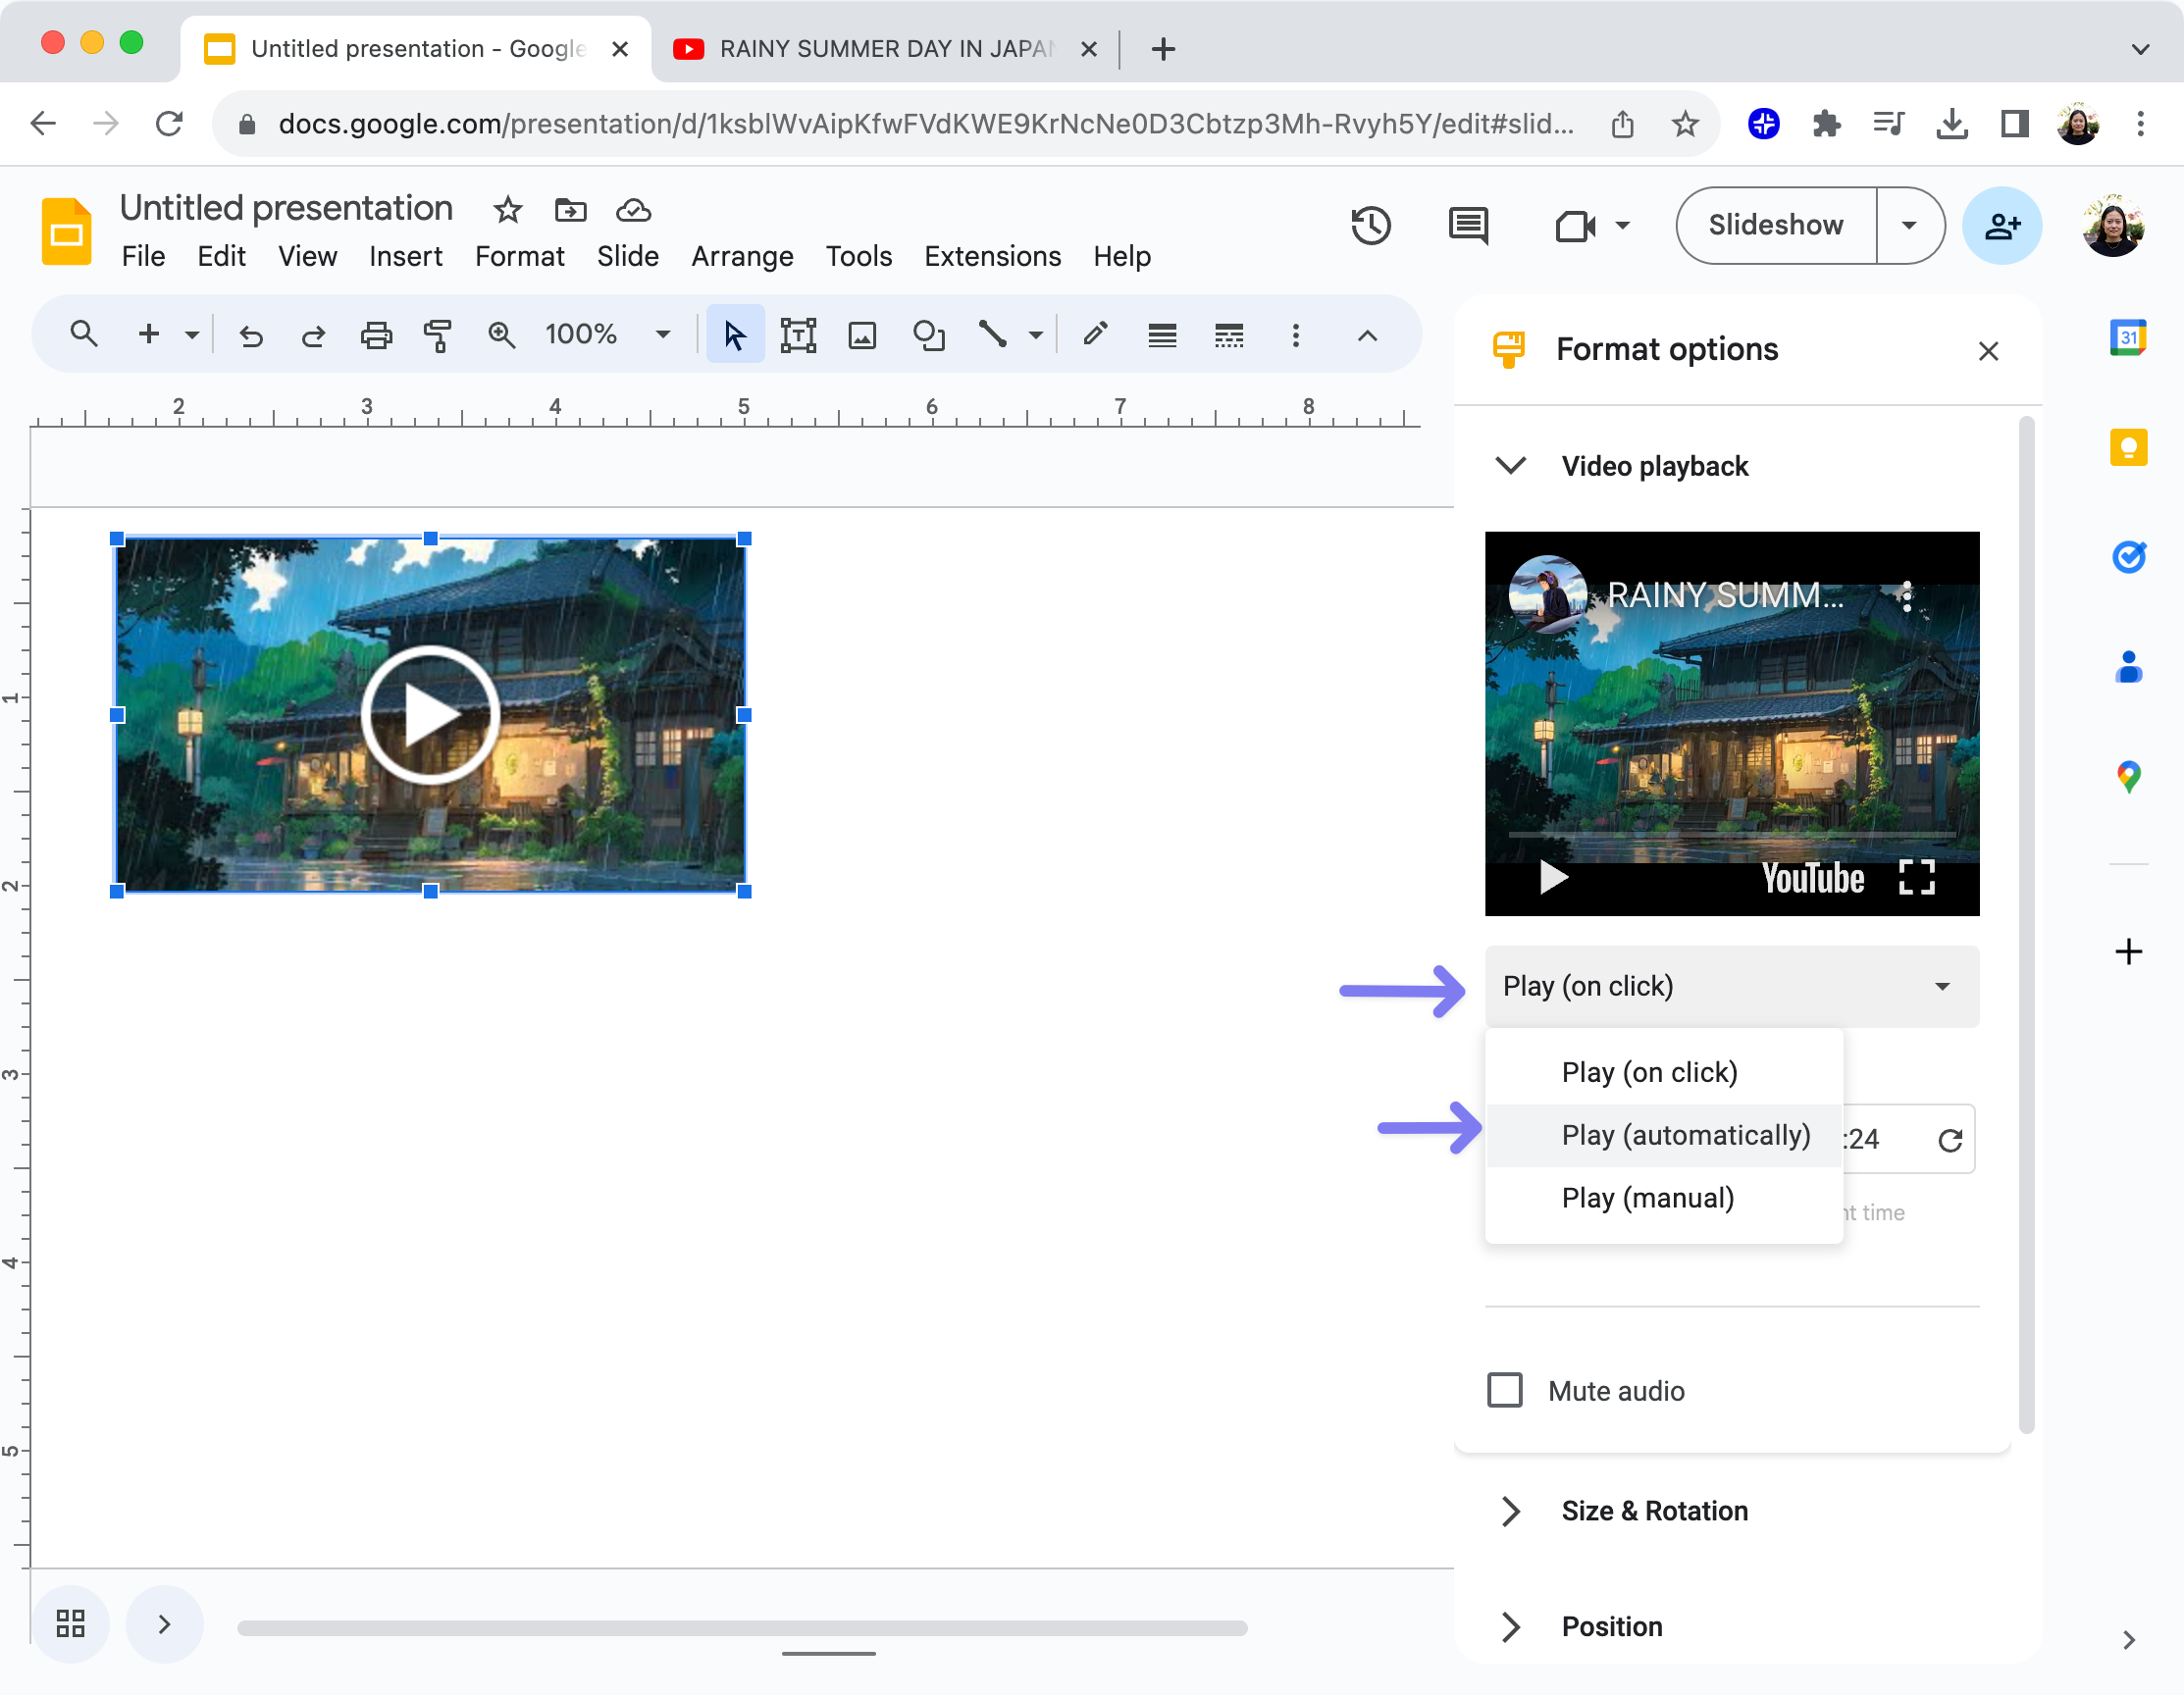This screenshot has height=1695, width=2184.
Task: Click the print icon in toolbar
Action: coord(376,335)
